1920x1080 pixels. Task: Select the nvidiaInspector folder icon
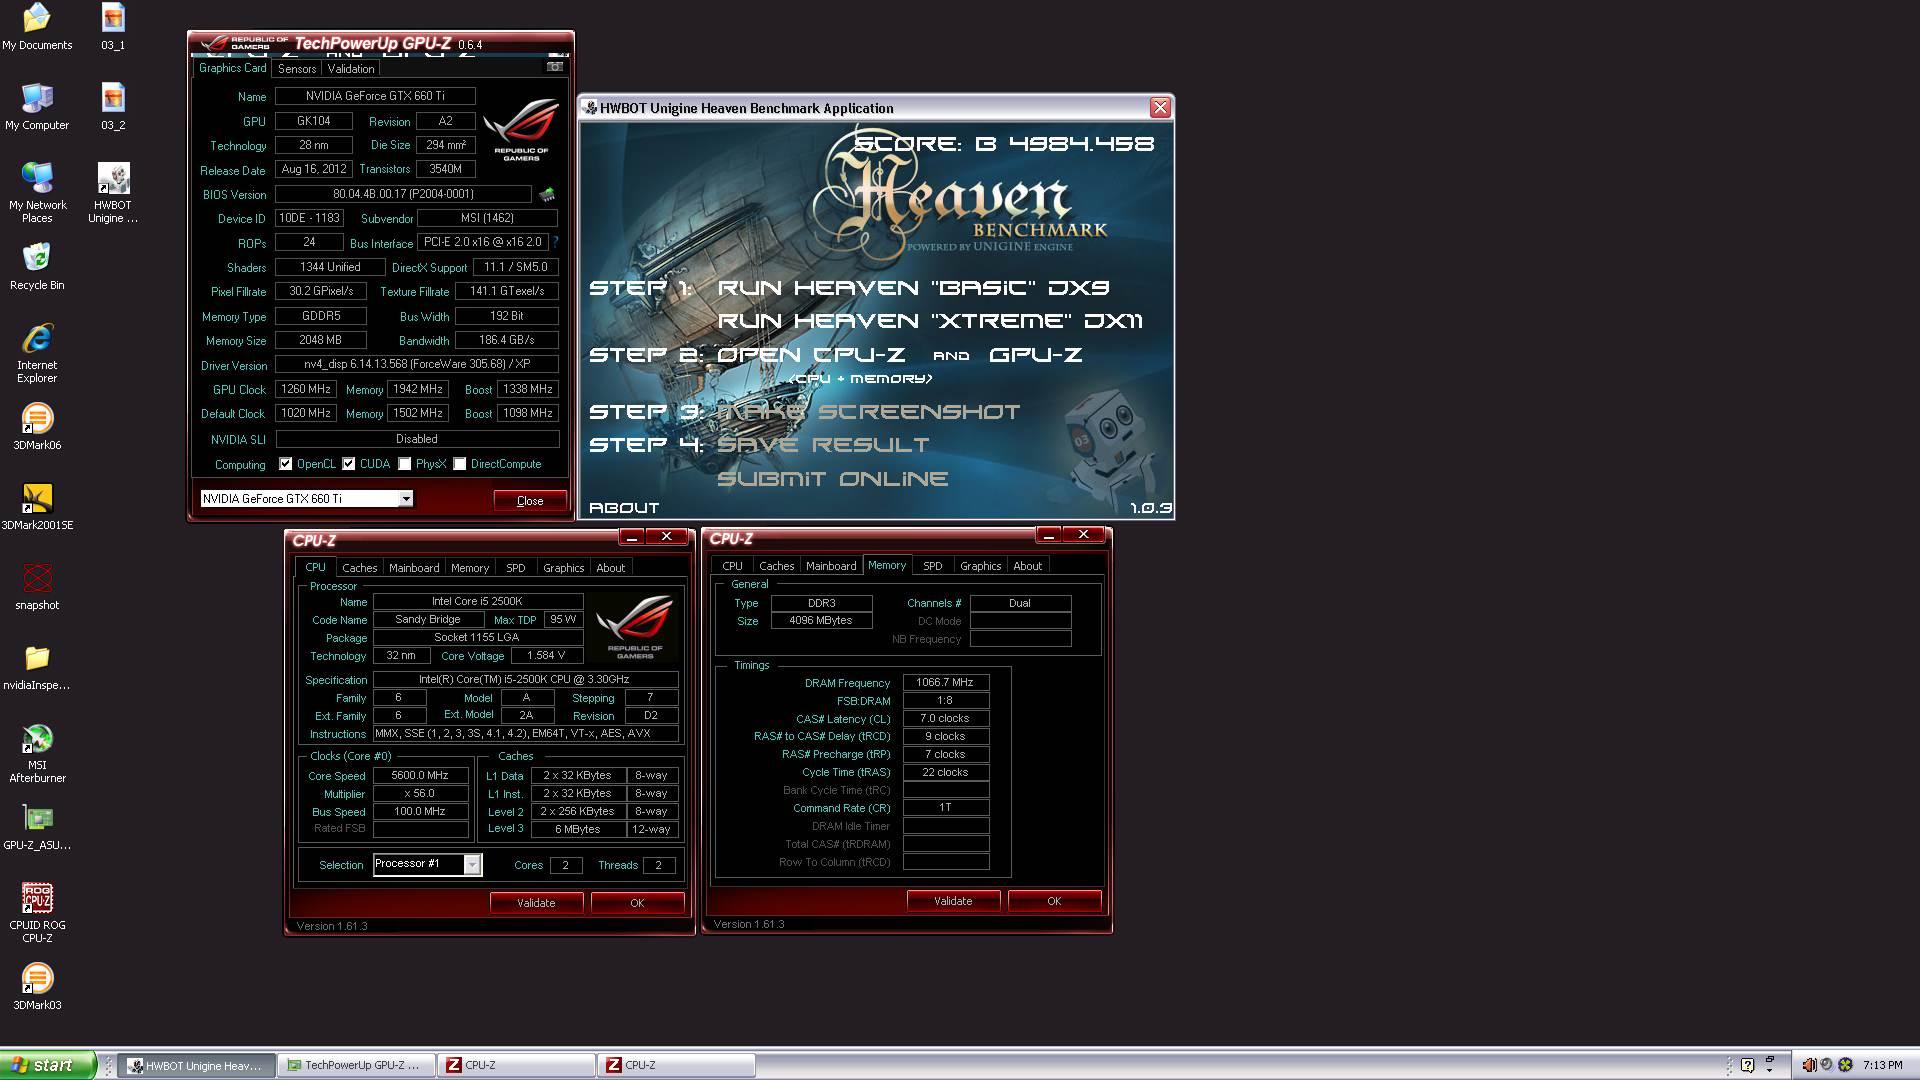37,666
